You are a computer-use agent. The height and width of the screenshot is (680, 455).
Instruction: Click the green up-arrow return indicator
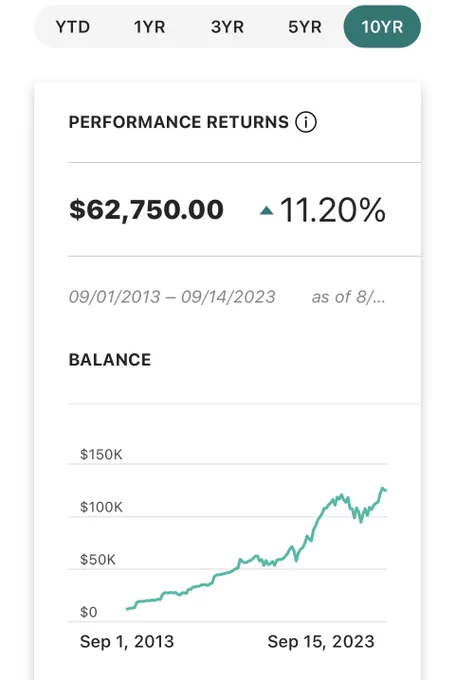[x=266, y=211]
